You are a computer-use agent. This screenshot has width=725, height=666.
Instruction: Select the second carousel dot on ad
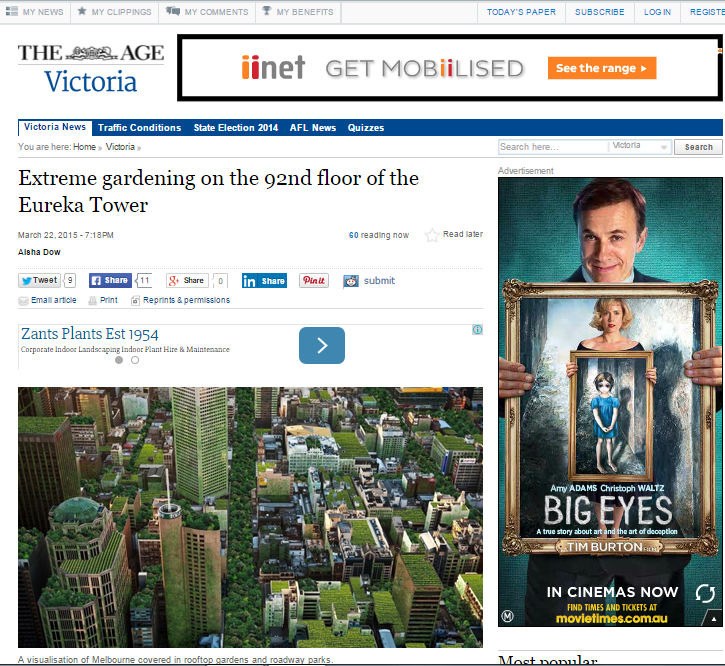coord(135,360)
